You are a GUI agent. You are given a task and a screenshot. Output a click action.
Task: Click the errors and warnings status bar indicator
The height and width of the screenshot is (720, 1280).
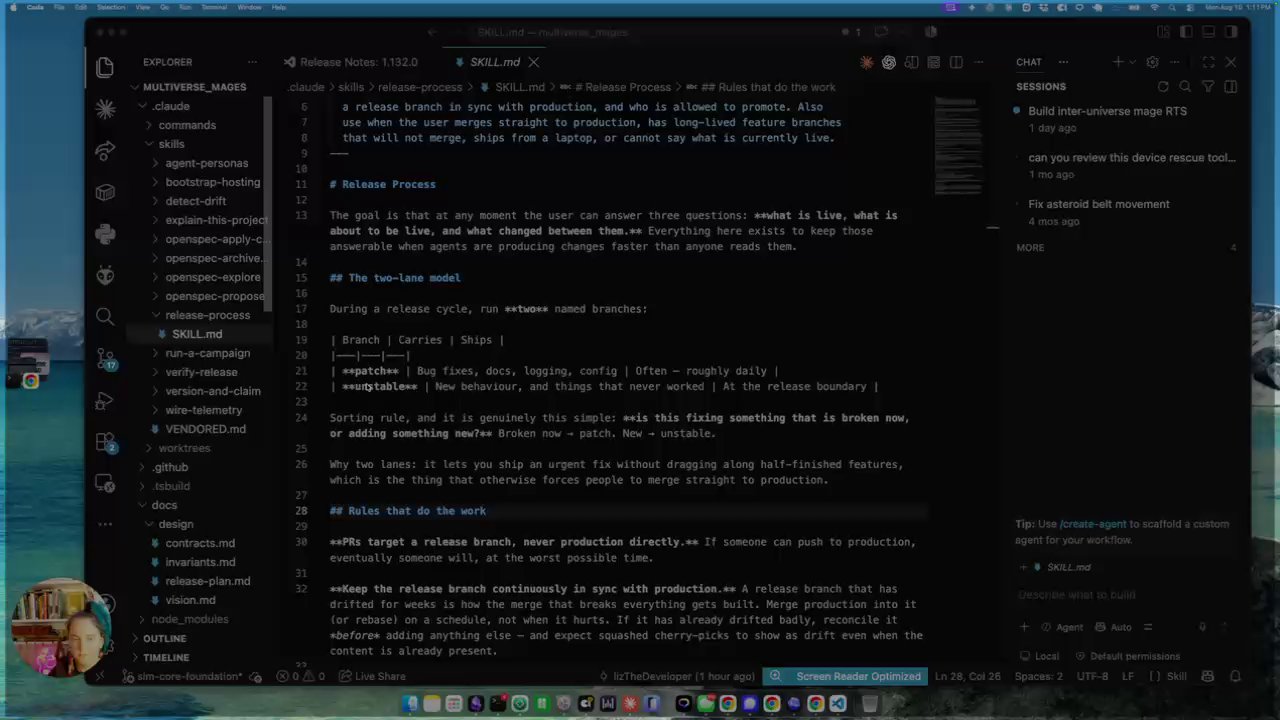click(x=300, y=676)
